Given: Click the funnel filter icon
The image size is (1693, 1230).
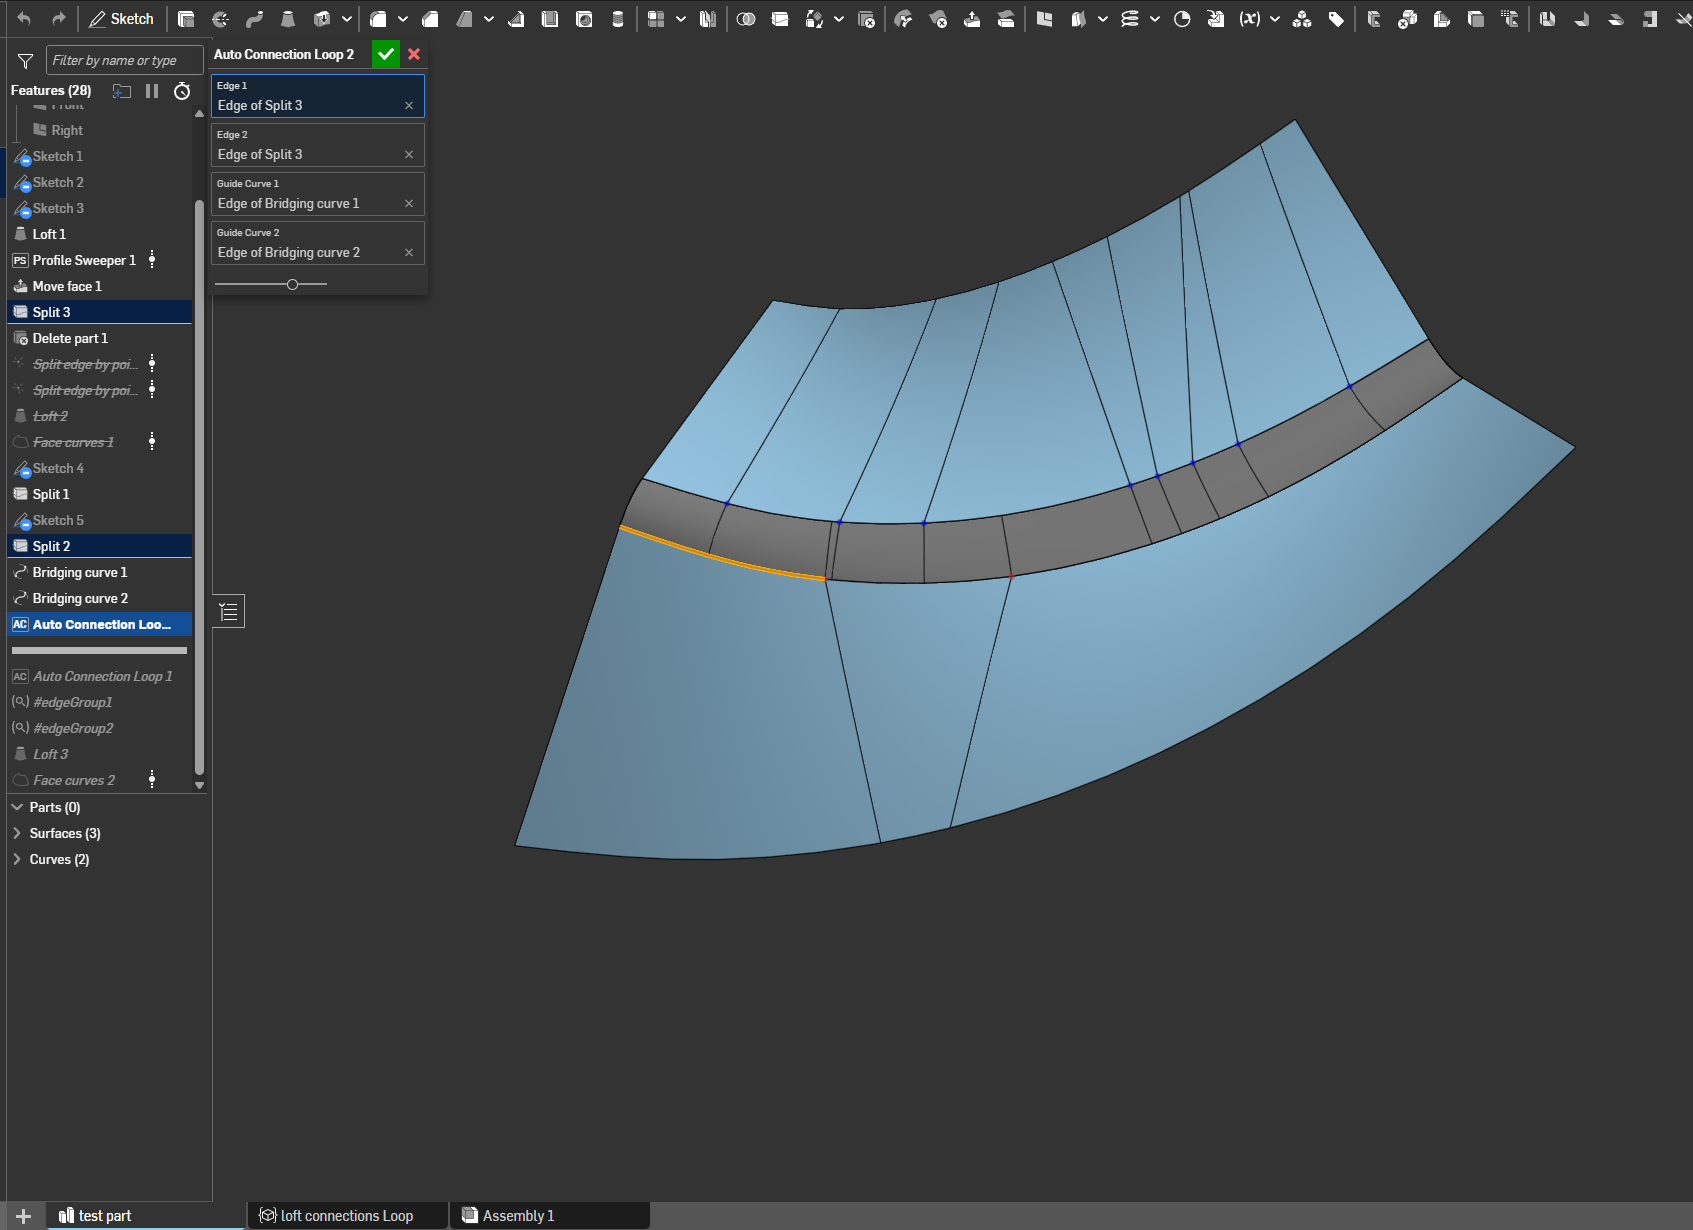Looking at the screenshot, I should coord(26,61).
